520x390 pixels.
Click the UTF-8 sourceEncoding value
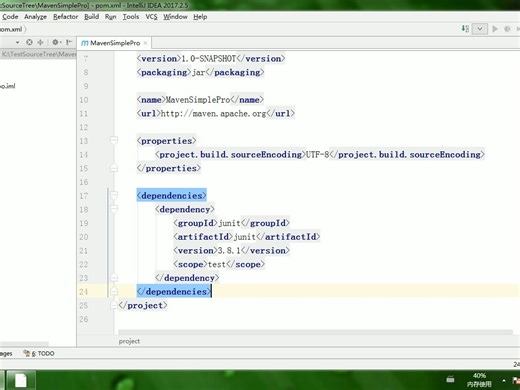point(317,155)
